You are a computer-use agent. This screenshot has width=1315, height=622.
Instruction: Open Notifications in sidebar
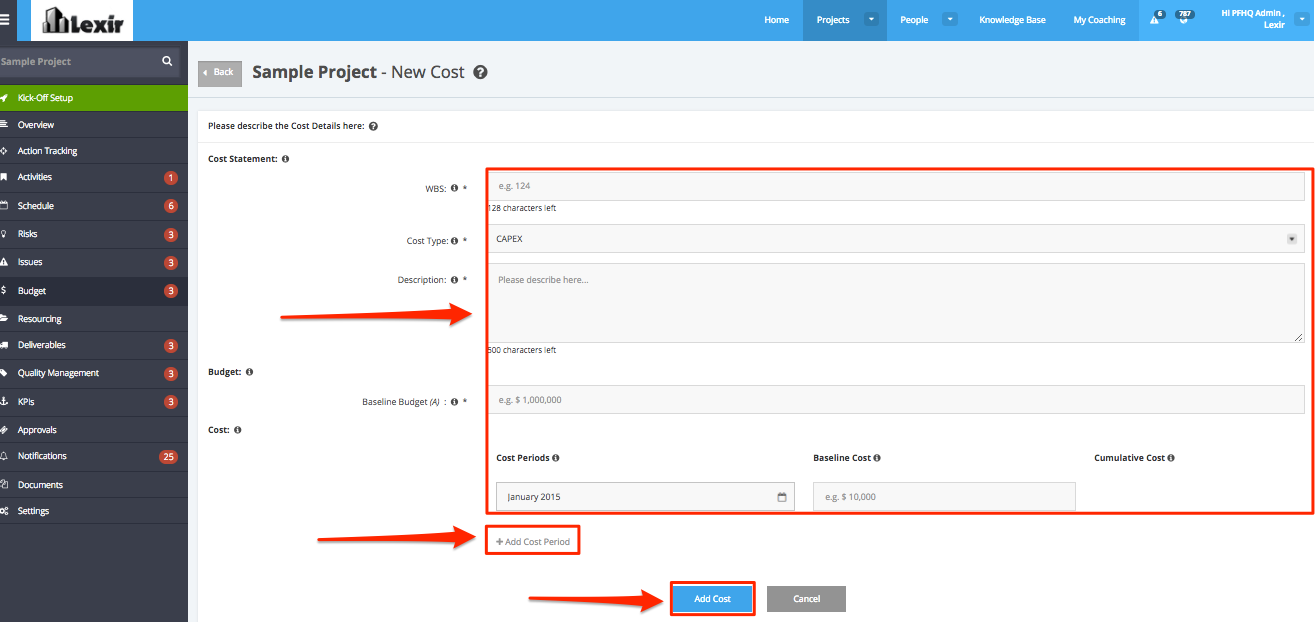(x=94, y=456)
